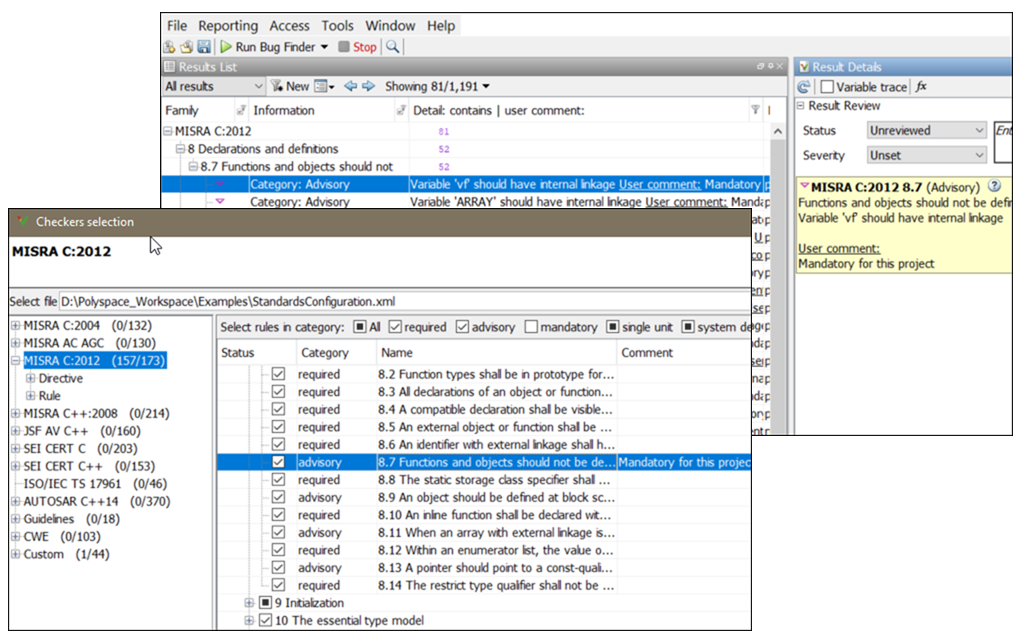
Task: Collapse the 8.7 Functions and objects node
Action: coord(193,166)
